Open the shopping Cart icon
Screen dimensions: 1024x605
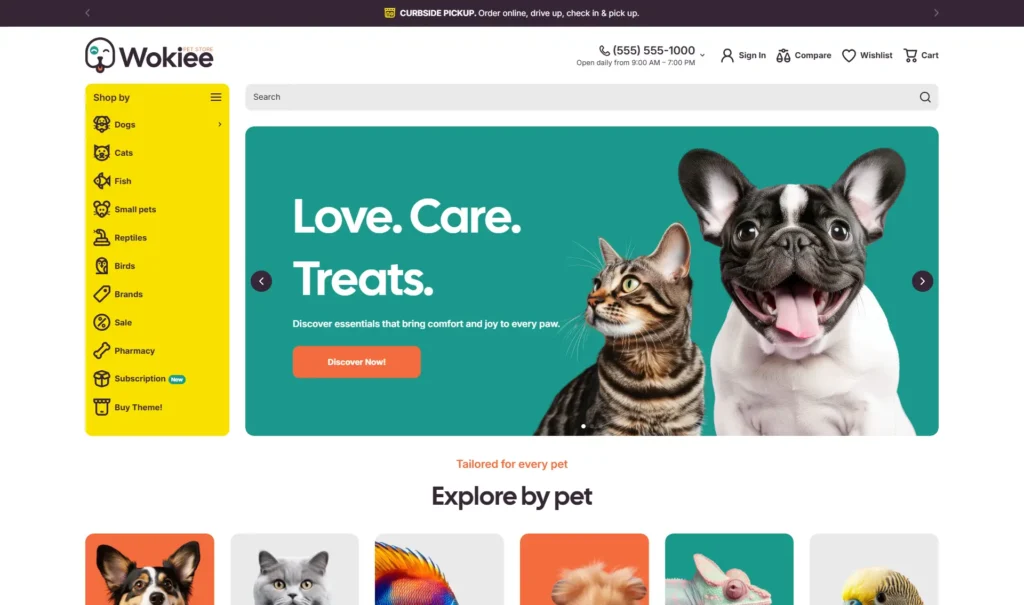pos(910,56)
